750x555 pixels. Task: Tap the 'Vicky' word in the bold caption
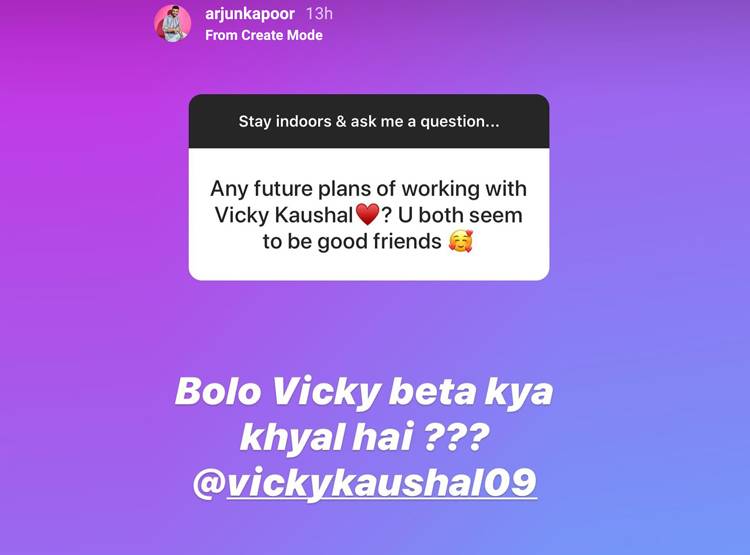point(326,393)
